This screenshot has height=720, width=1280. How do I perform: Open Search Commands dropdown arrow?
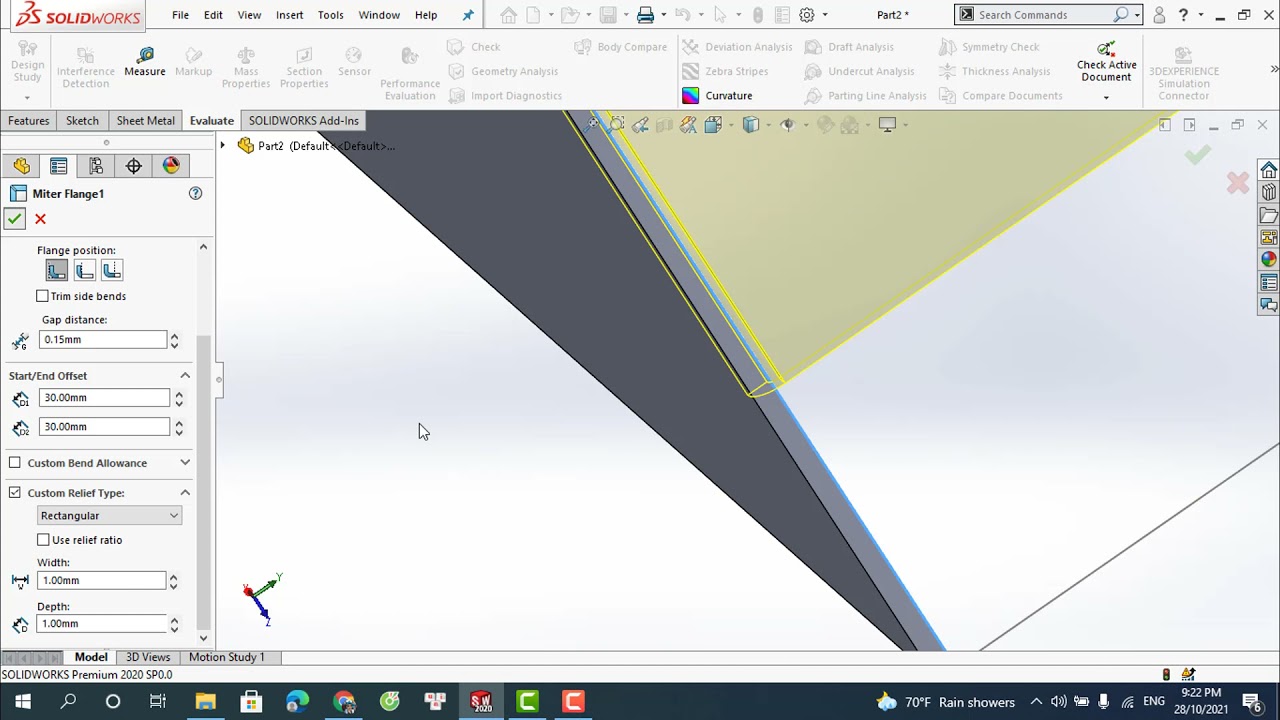click(x=1137, y=15)
